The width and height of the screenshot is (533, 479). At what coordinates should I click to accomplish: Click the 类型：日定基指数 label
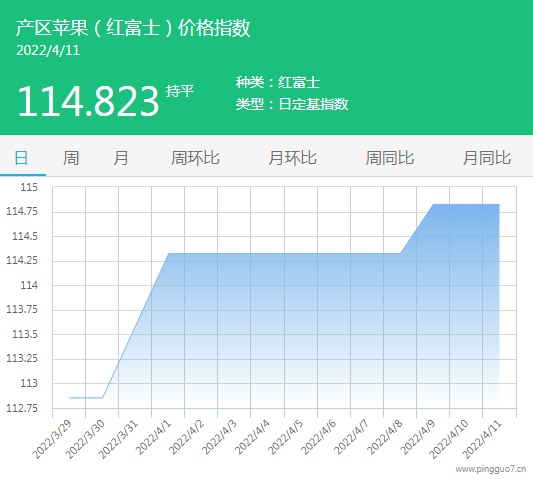point(292,104)
